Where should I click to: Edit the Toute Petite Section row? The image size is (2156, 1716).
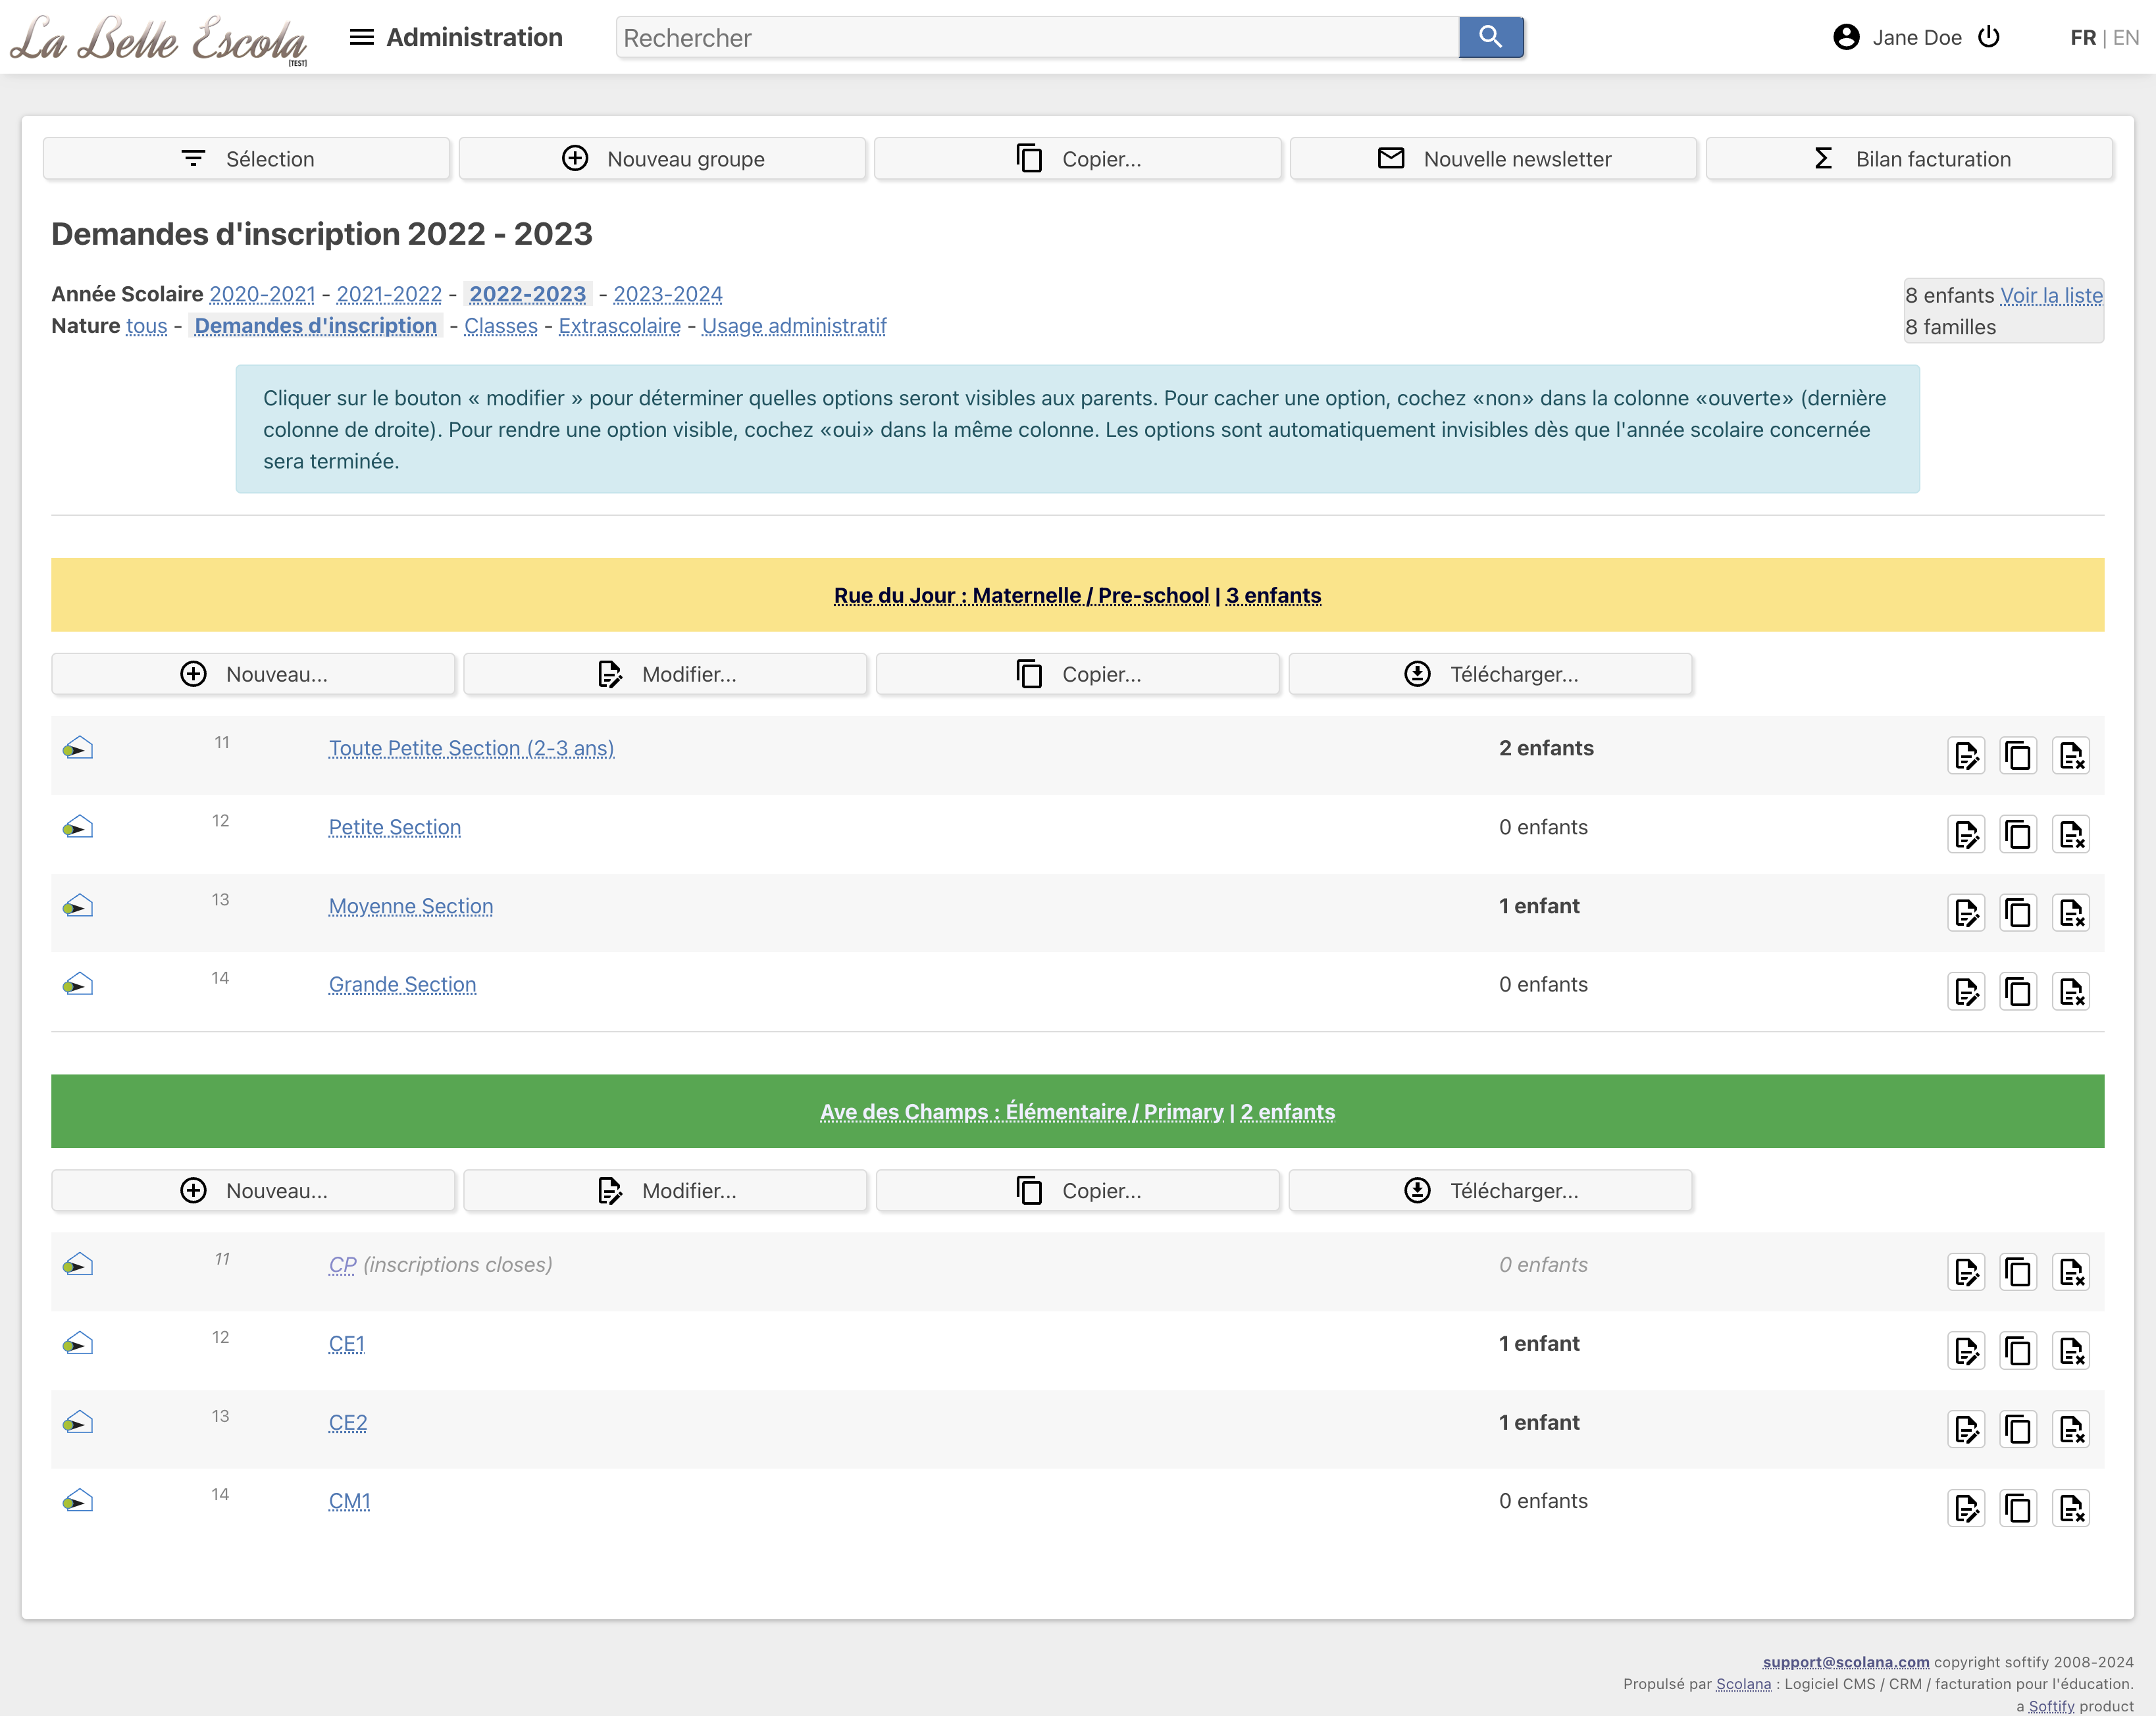pyautogui.click(x=1966, y=755)
